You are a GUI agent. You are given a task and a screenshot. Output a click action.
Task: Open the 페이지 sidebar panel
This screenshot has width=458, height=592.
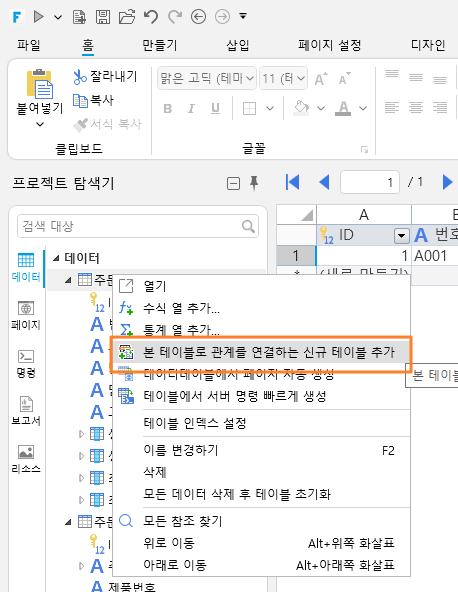click(26, 315)
